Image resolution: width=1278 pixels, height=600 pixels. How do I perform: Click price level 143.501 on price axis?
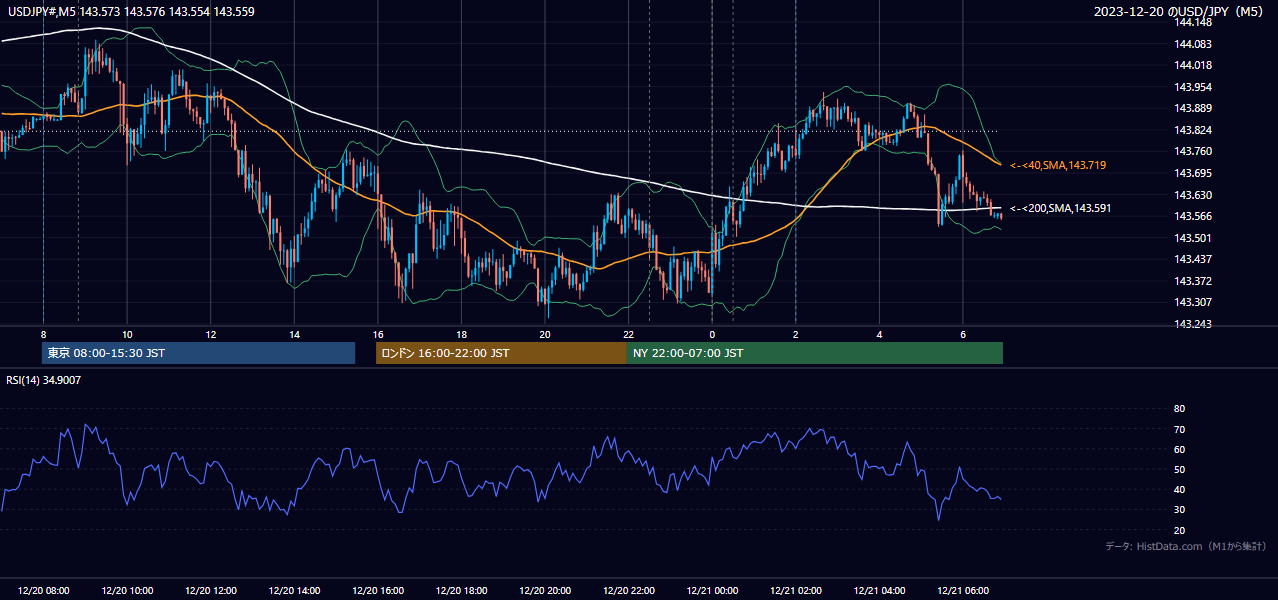pos(1194,238)
